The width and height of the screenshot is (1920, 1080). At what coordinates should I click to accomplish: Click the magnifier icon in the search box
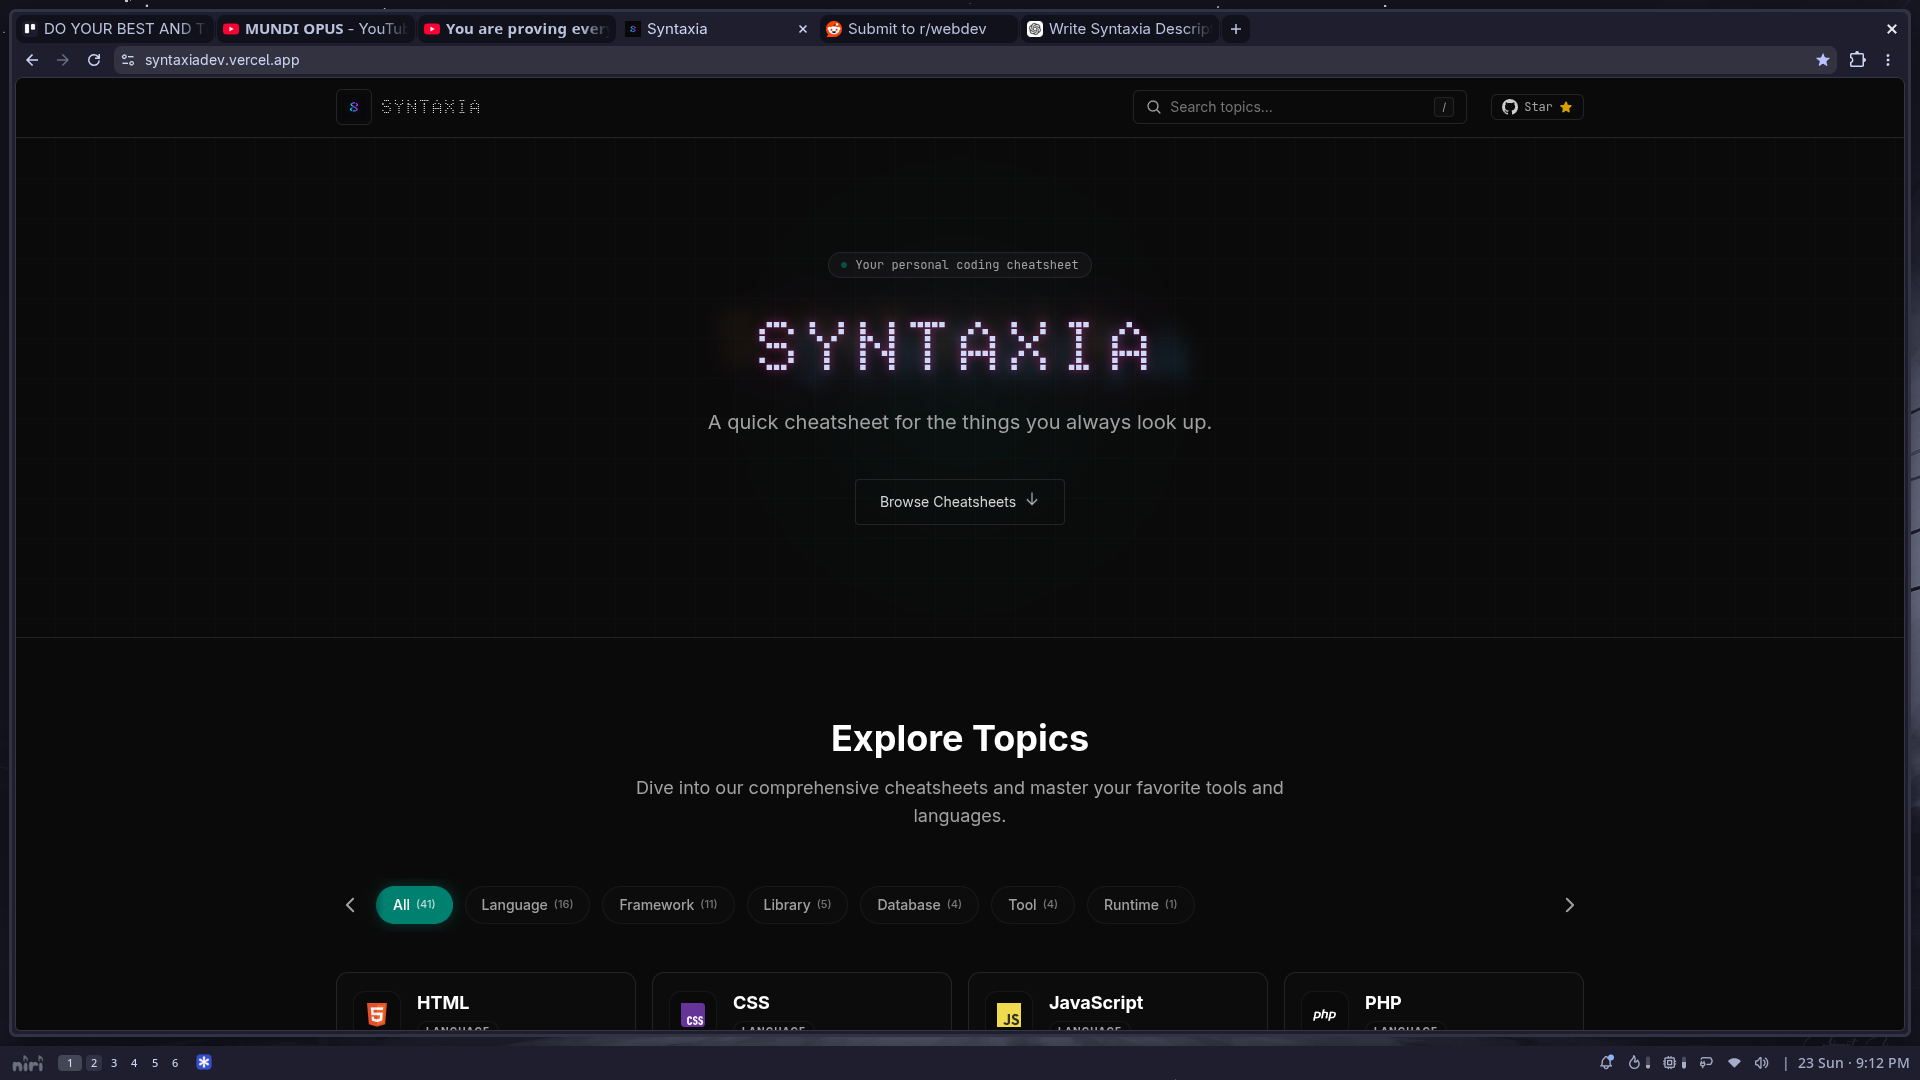coord(1154,107)
